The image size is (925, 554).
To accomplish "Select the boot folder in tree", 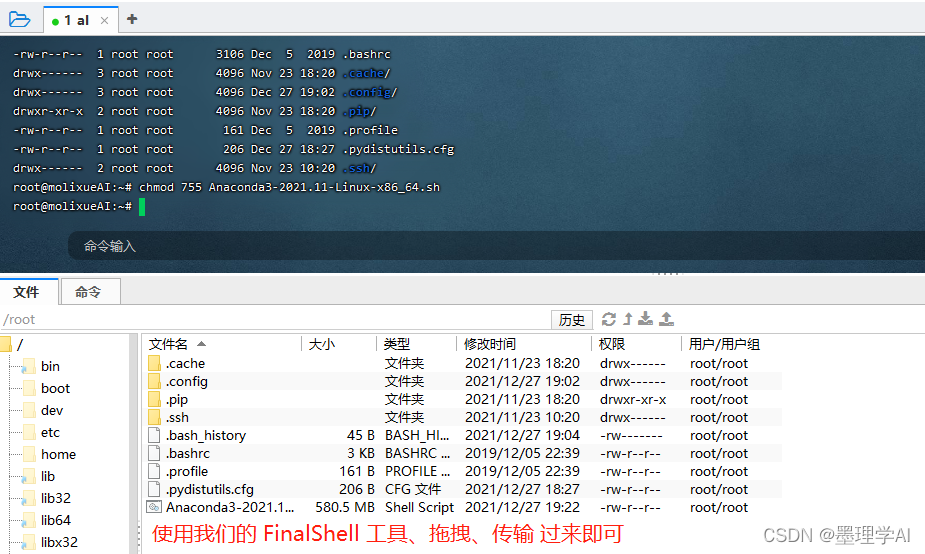I will click(55, 388).
